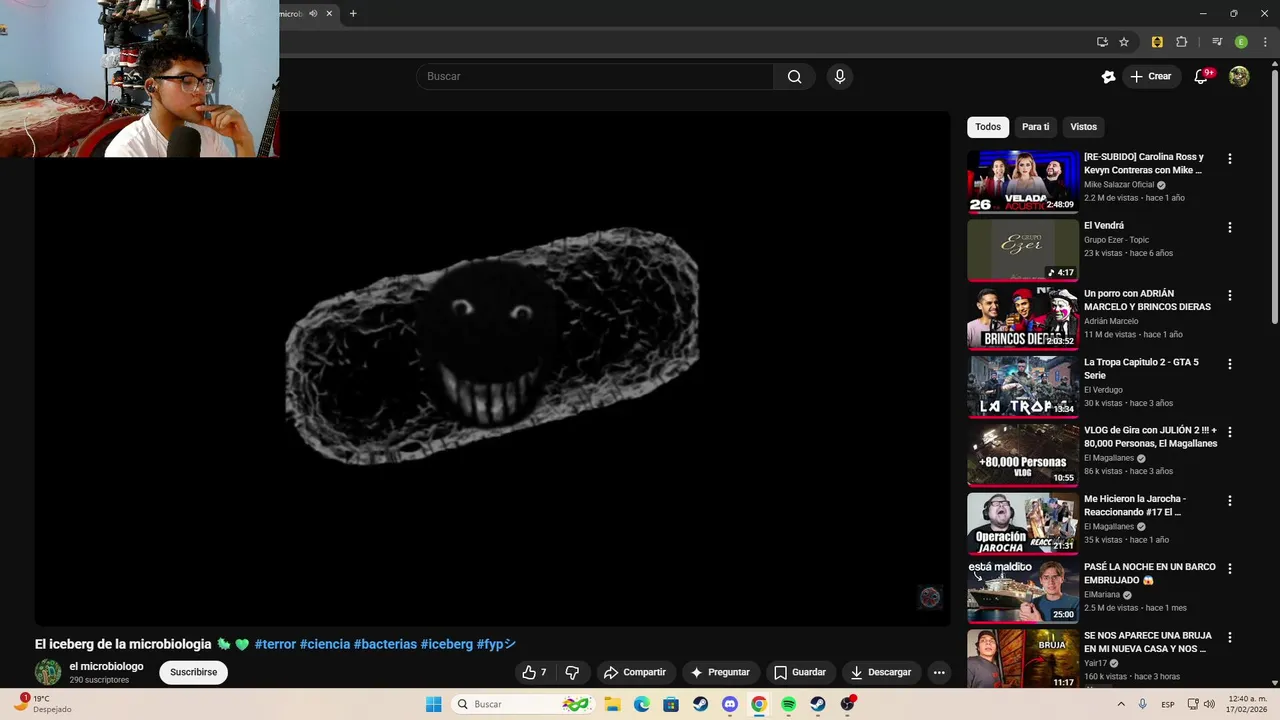Open options for Me Hicieron la Jarocha video
Image resolution: width=1280 pixels, height=720 pixels.
point(1230,500)
